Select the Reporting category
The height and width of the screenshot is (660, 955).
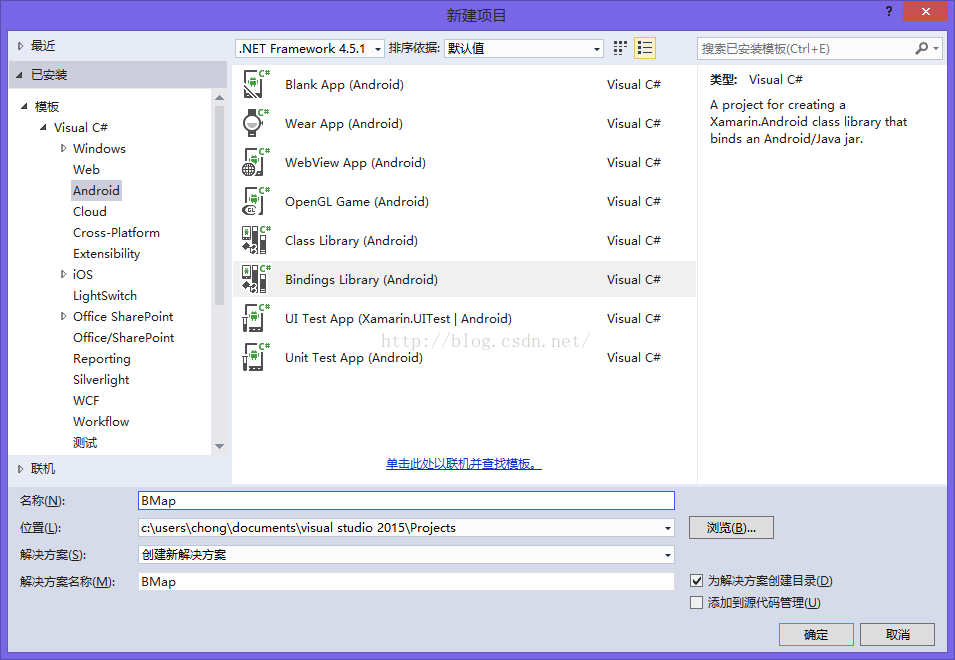coord(102,359)
